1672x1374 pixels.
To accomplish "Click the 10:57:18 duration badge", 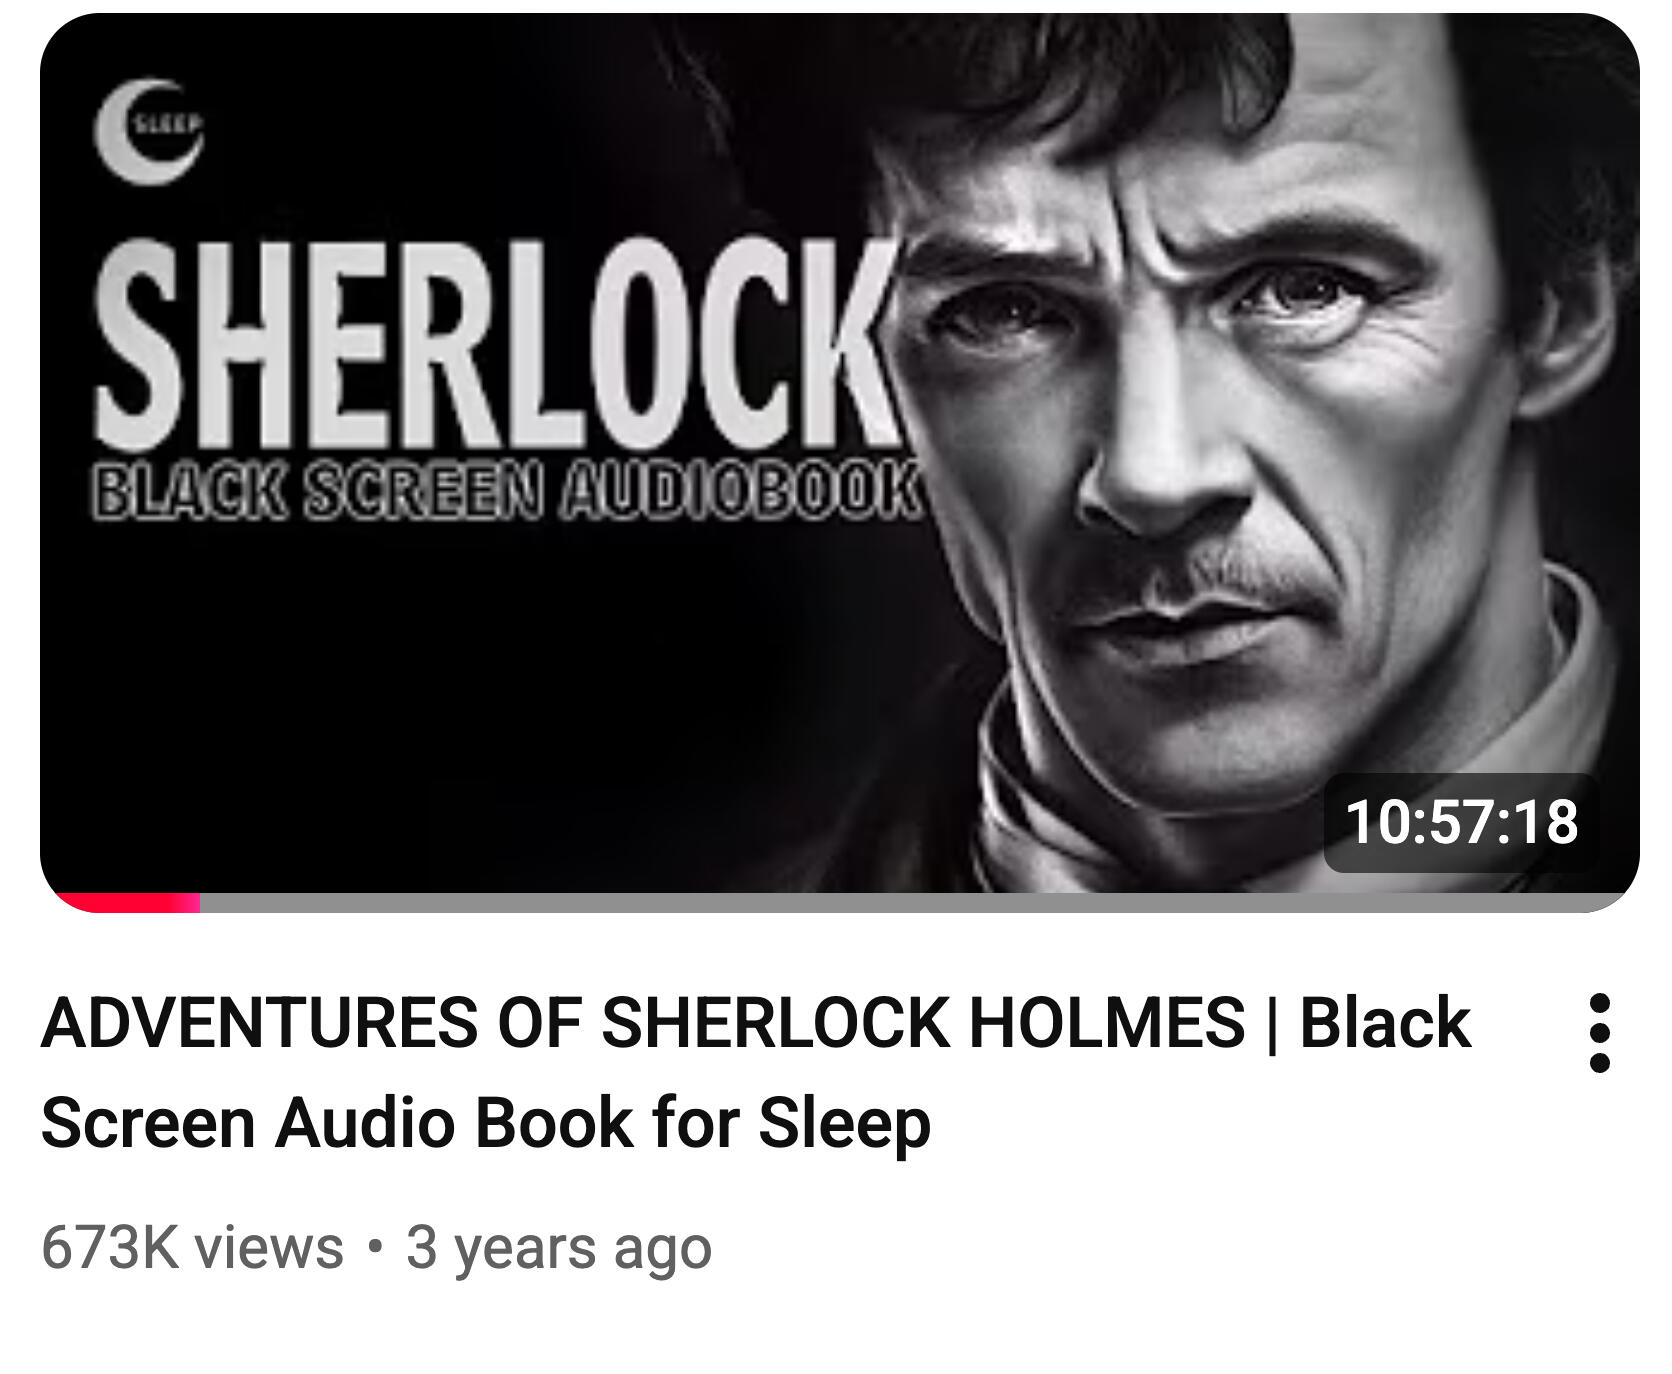I will [1461, 822].
